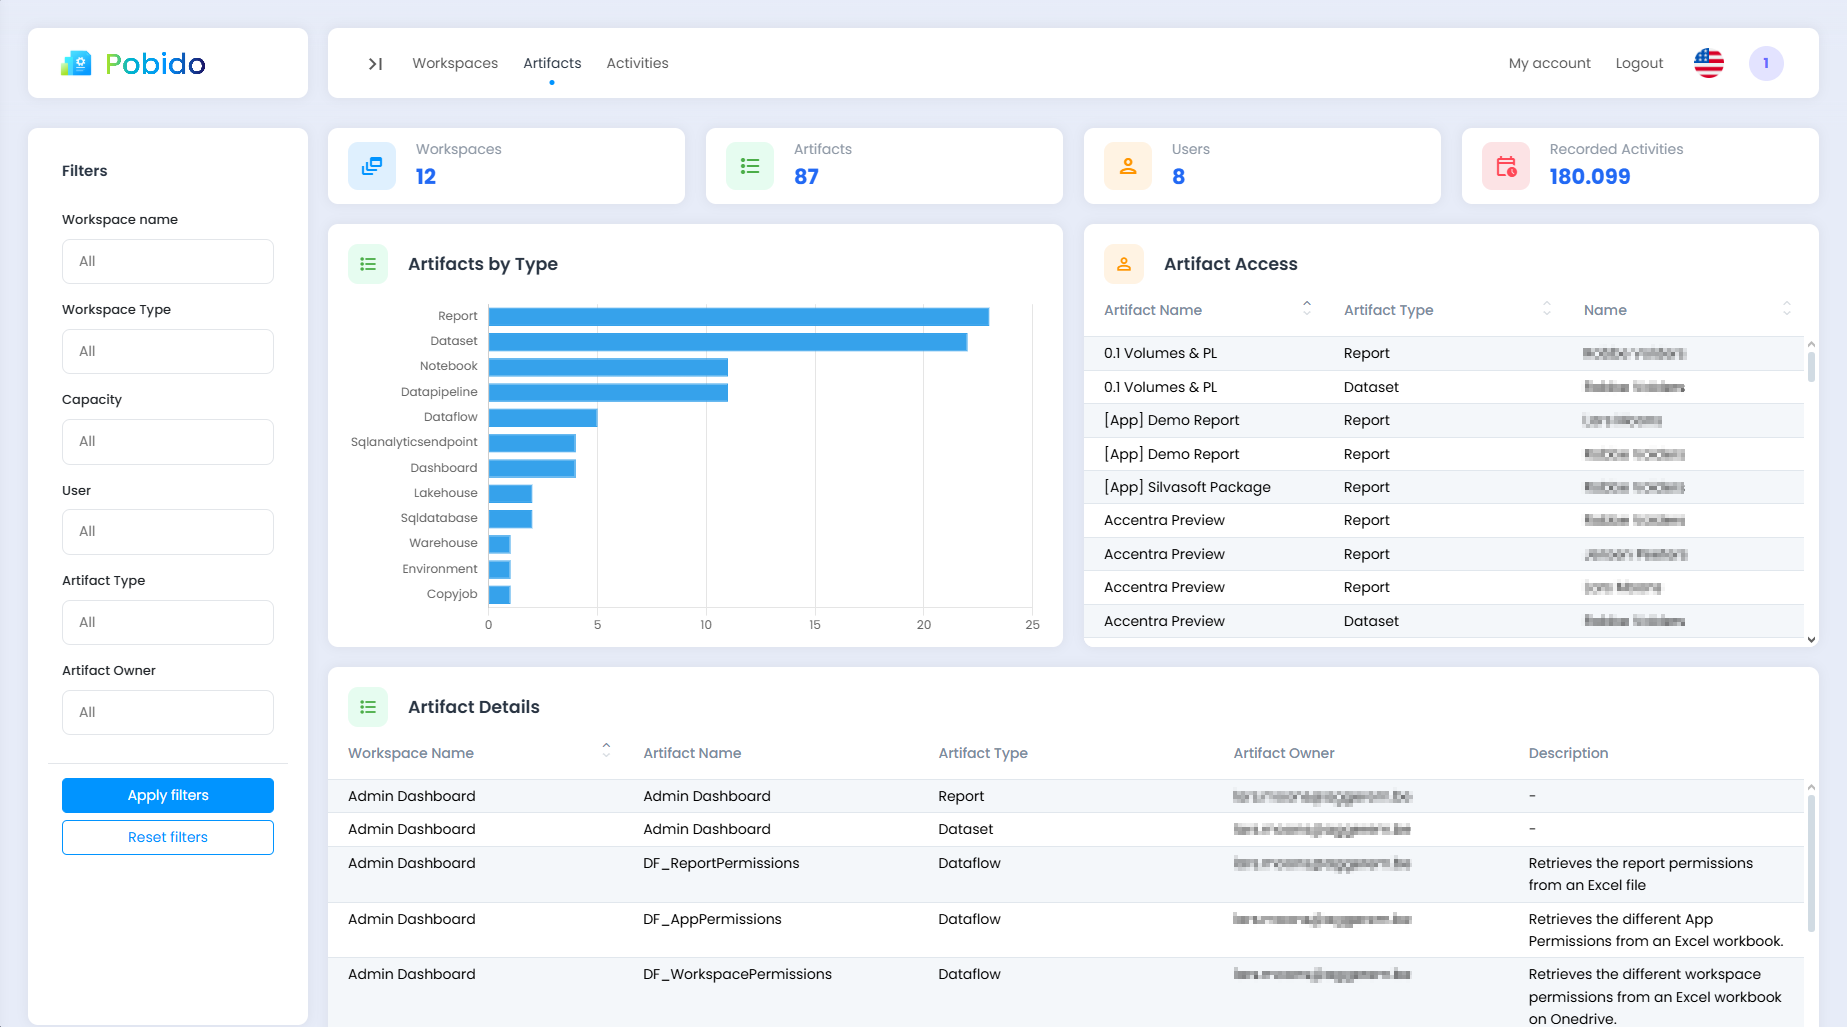1847x1027 pixels.
Task: Expand the Artifact Owner filter dropdown
Action: pyautogui.click(x=168, y=712)
